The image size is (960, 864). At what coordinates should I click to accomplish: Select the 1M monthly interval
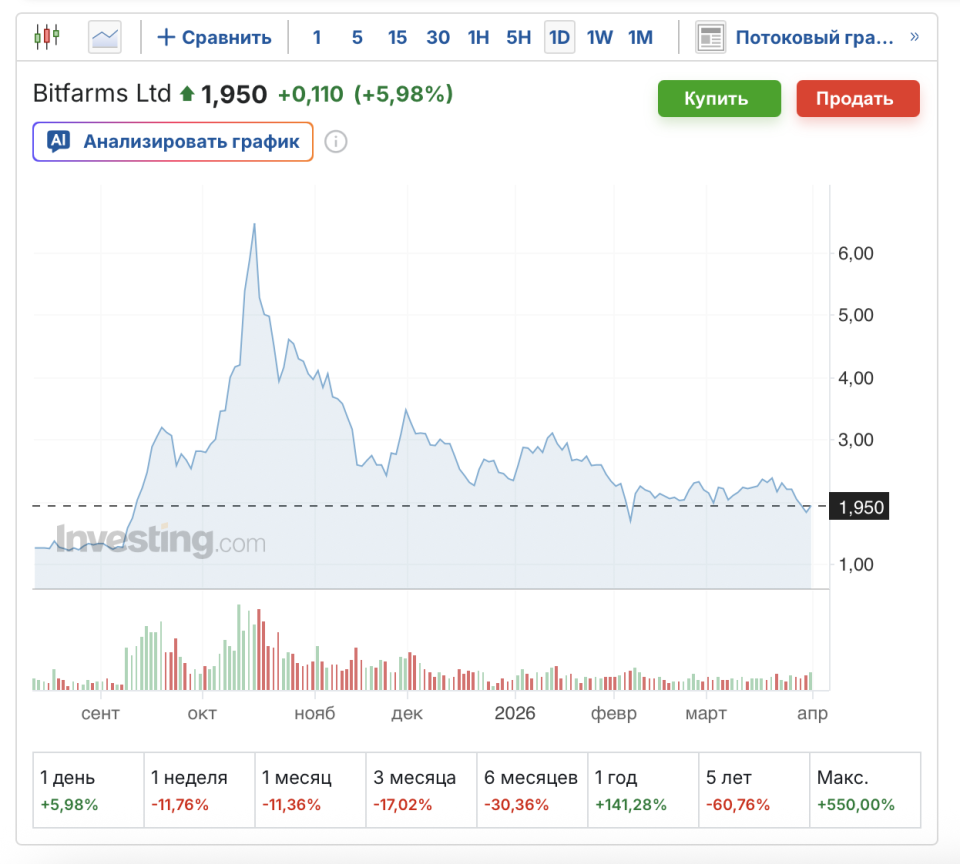(640, 37)
